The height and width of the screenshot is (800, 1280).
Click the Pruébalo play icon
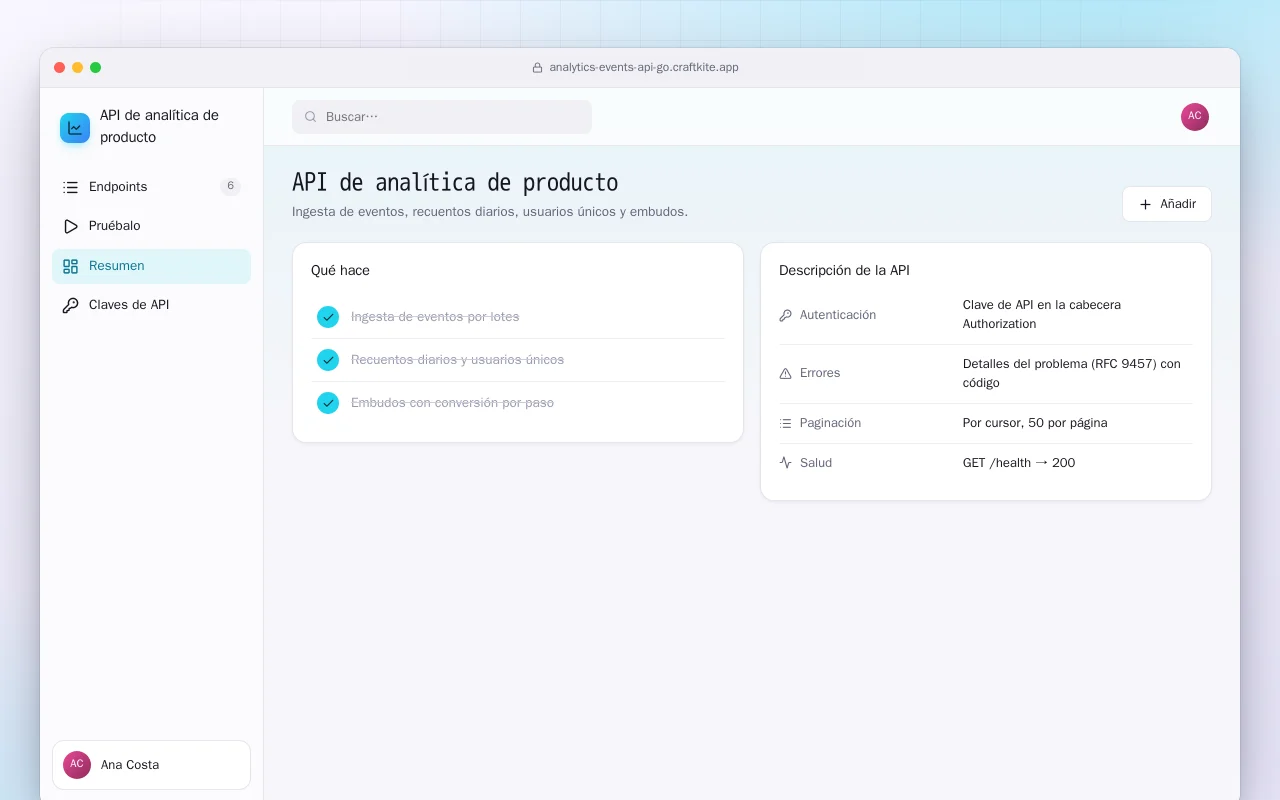(x=70, y=226)
